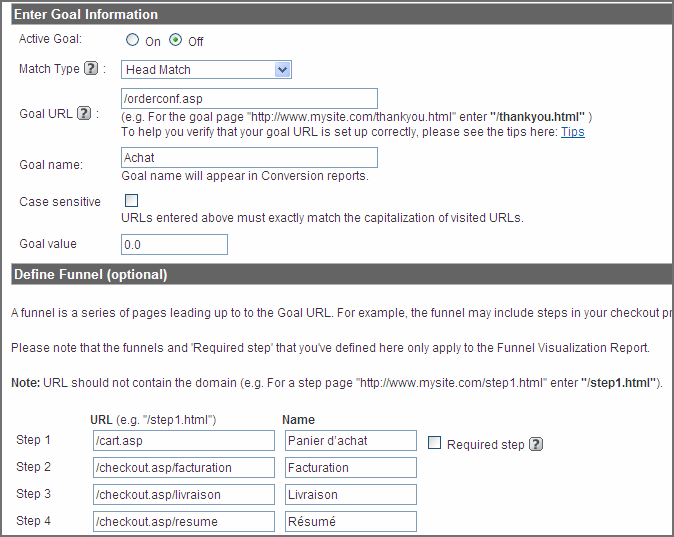Screen dimensions: 674x537
Task: Click the Goal URL input field
Action: pyautogui.click(x=248, y=98)
